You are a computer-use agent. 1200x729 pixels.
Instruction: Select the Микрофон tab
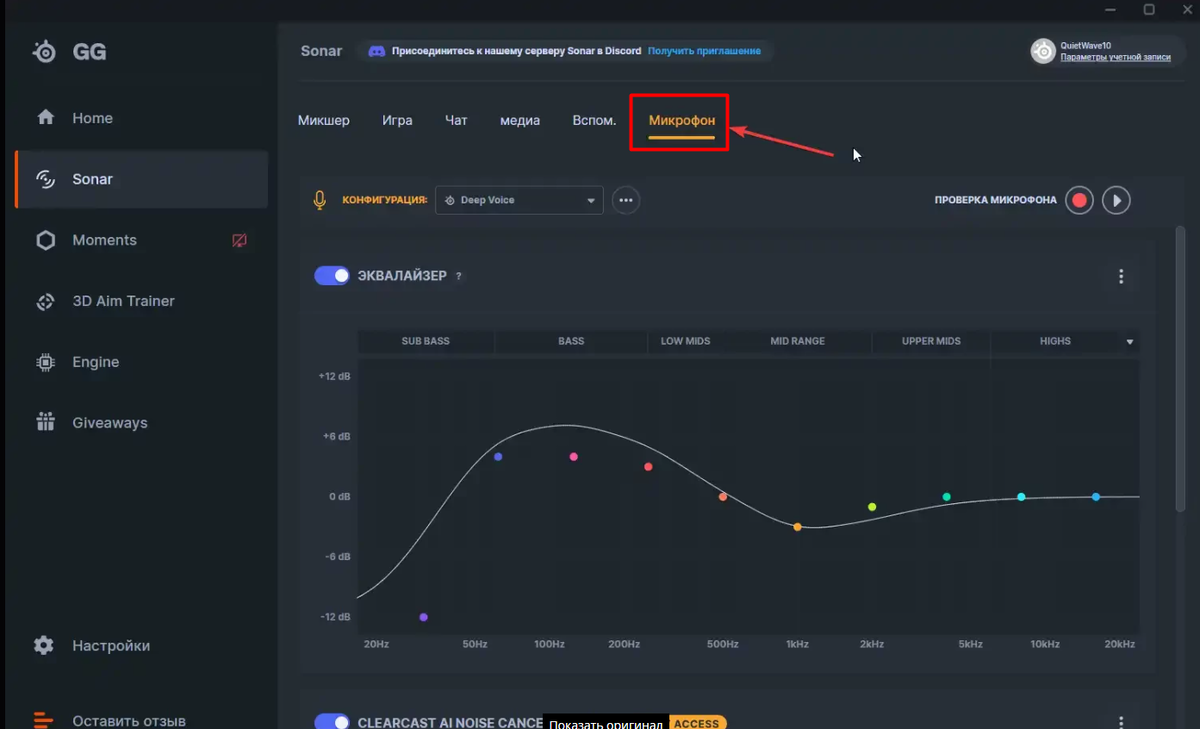[682, 121]
